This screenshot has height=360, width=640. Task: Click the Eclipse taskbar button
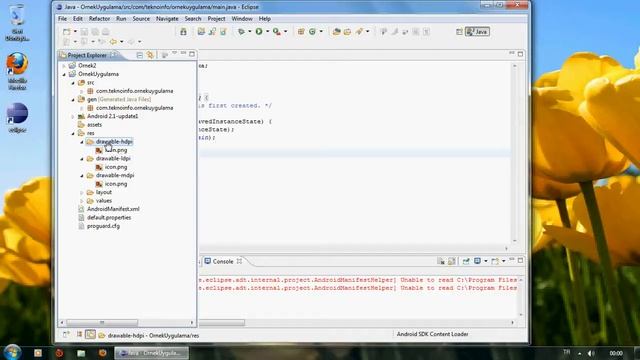click(x=151, y=353)
